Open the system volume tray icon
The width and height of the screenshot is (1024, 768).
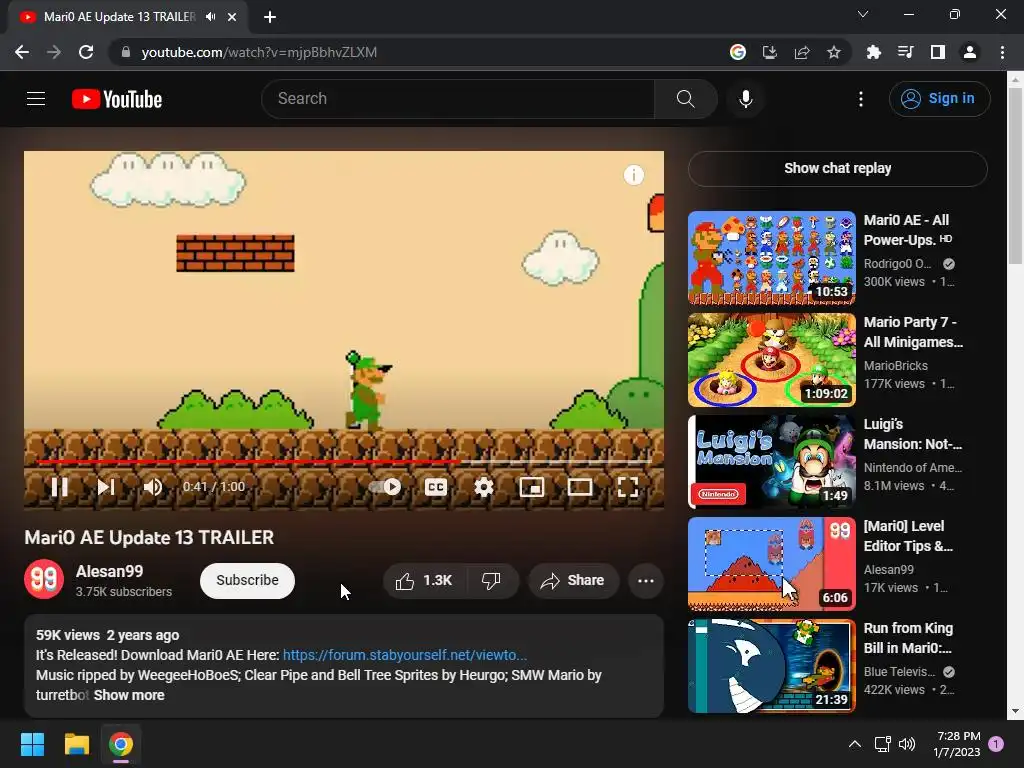907,744
